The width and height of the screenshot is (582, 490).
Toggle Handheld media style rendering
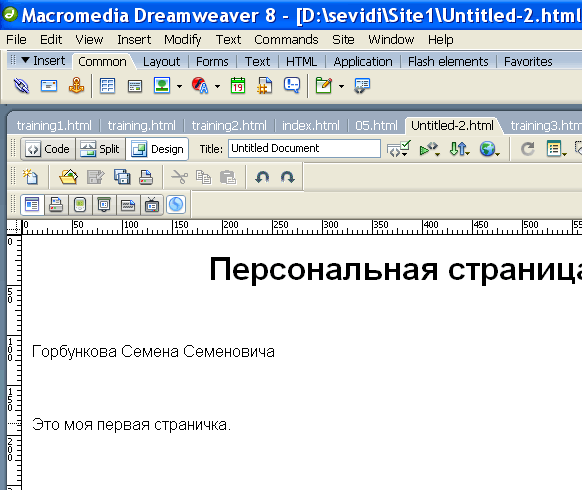[x=80, y=205]
